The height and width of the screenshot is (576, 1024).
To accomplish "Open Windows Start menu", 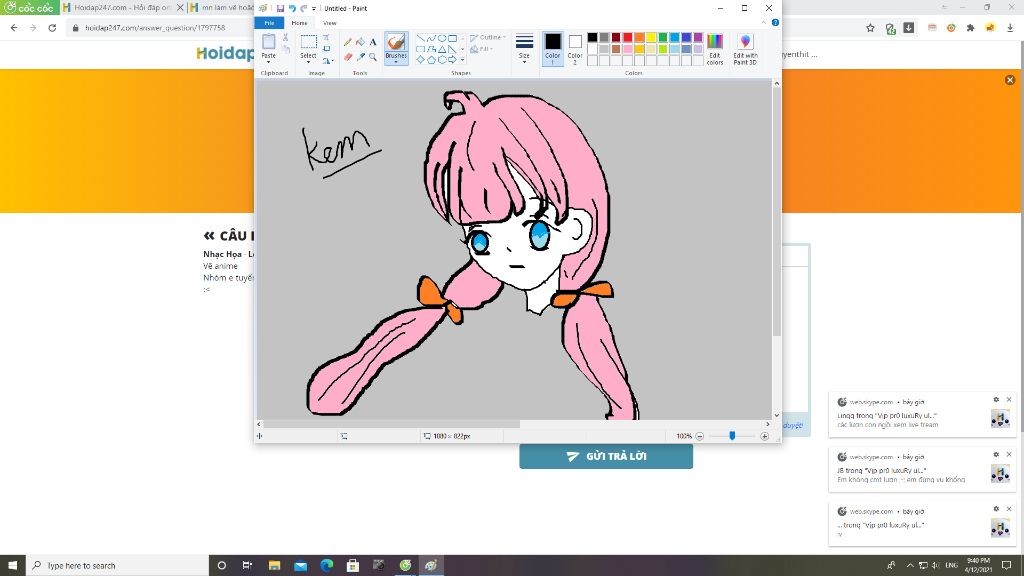I will [12, 566].
